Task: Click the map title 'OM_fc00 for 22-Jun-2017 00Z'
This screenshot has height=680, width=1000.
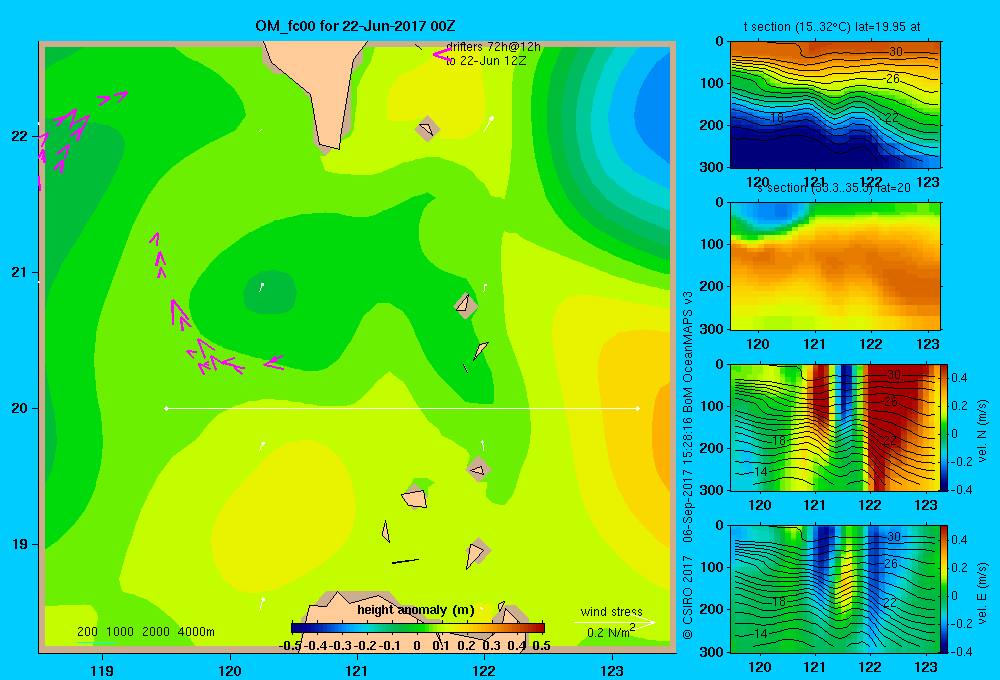Action: [355, 26]
